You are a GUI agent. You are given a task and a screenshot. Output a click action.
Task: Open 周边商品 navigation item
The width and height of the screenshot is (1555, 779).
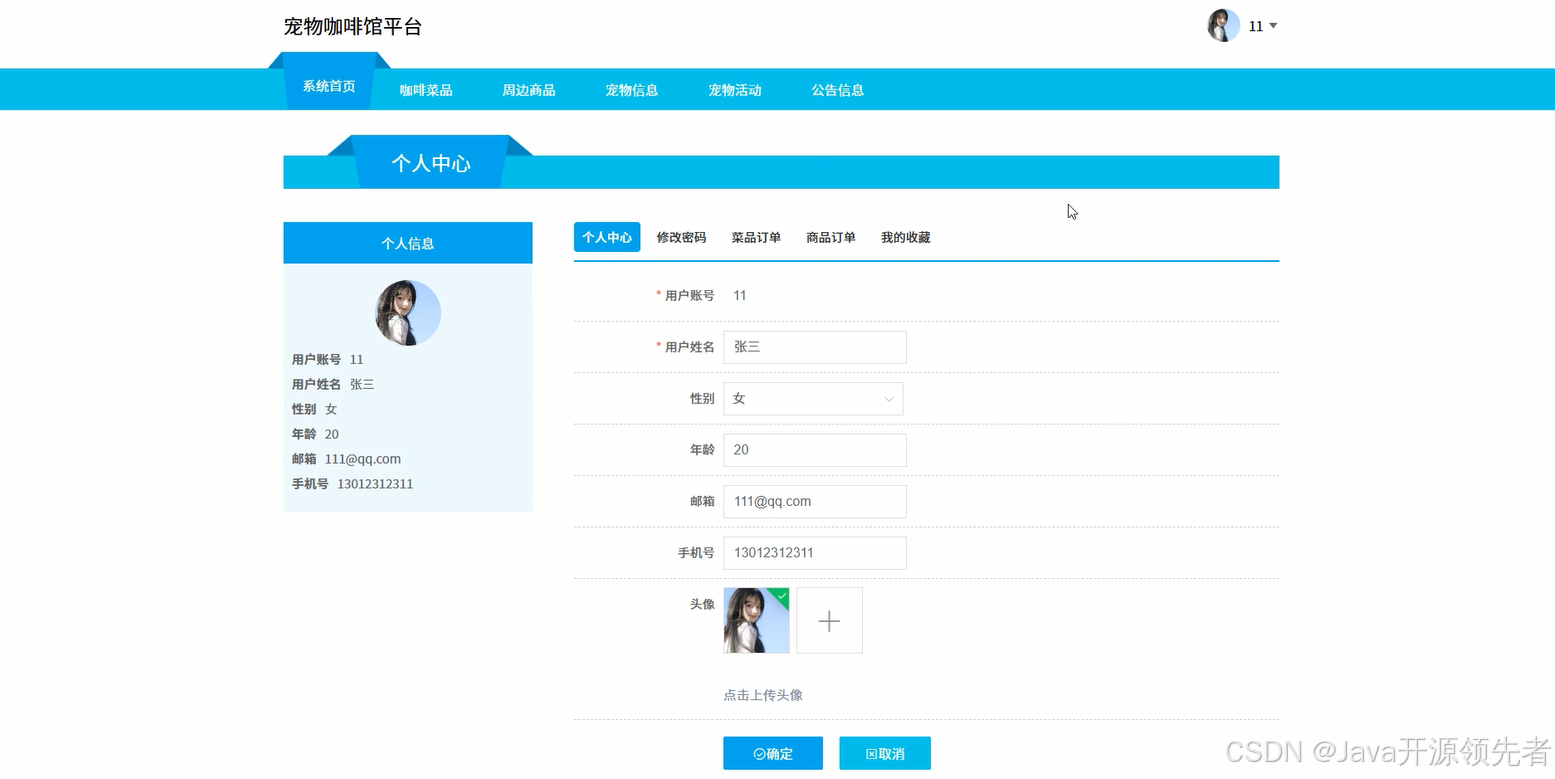pos(529,90)
